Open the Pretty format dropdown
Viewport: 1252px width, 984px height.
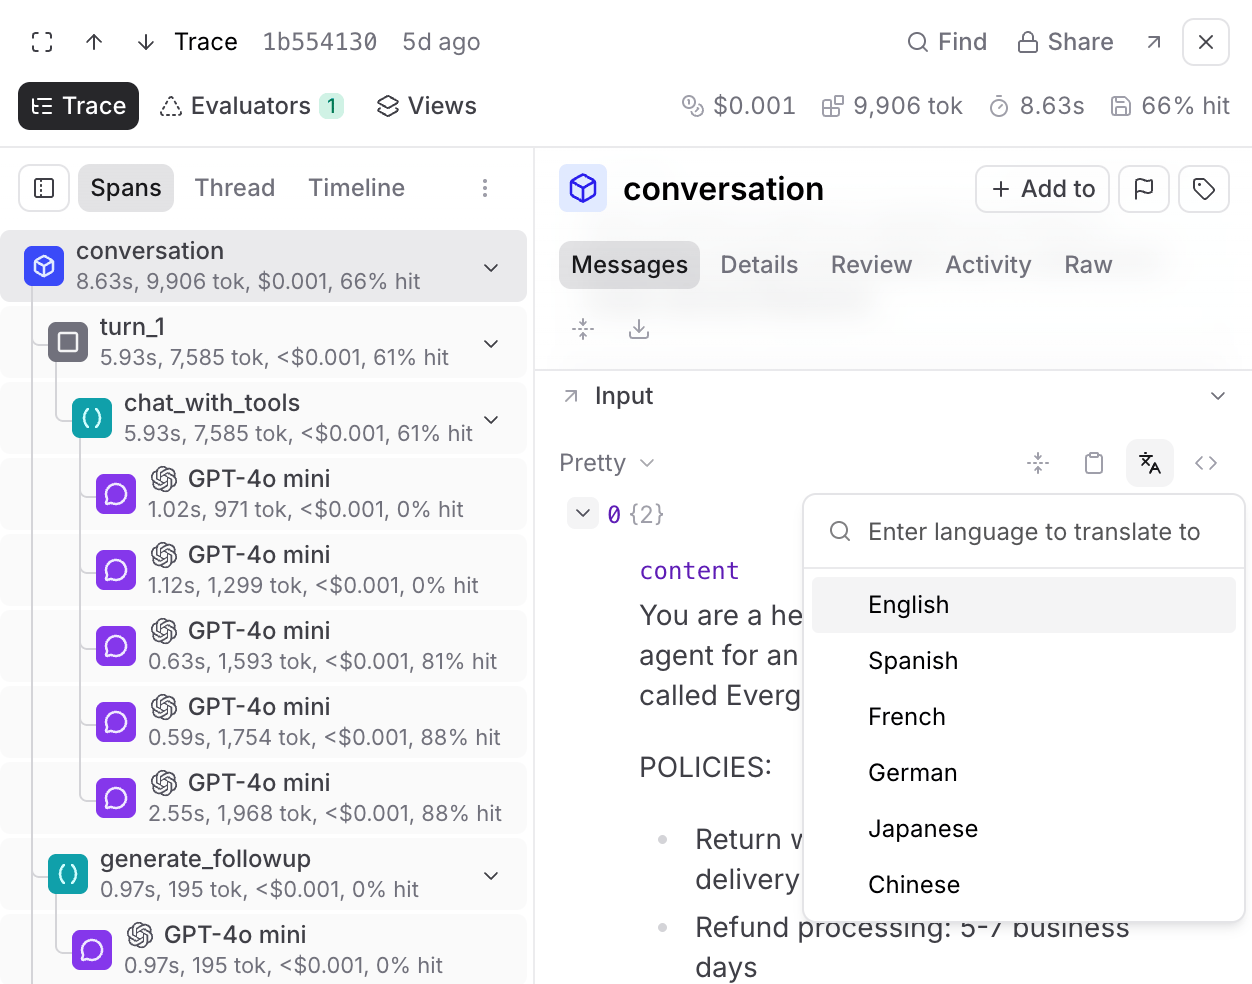coord(607,463)
